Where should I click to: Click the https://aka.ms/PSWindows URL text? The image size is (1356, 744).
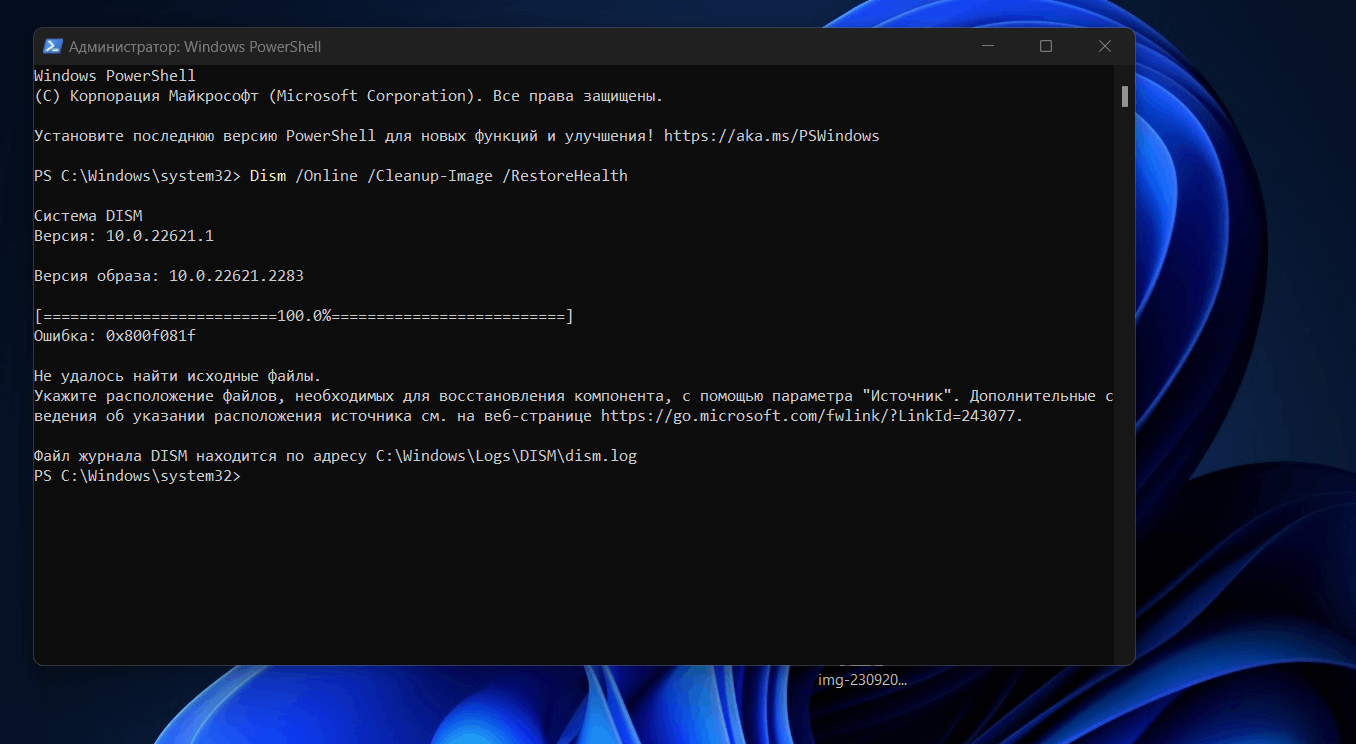pyautogui.click(x=771, y=136)
